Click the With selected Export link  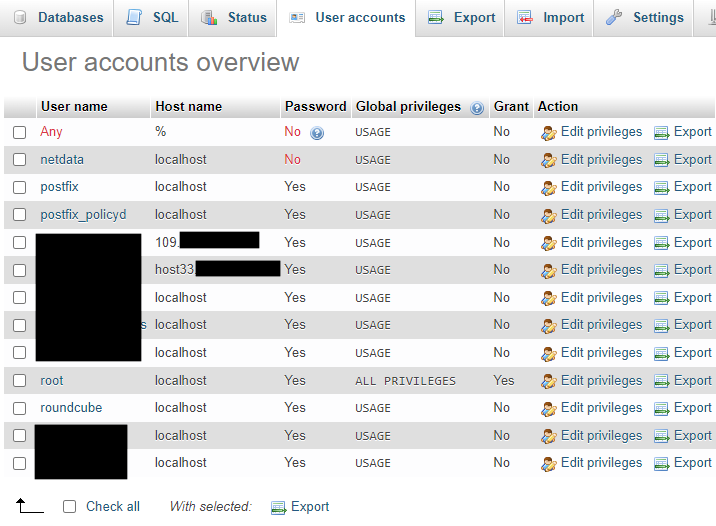click(x=310, y=506)
